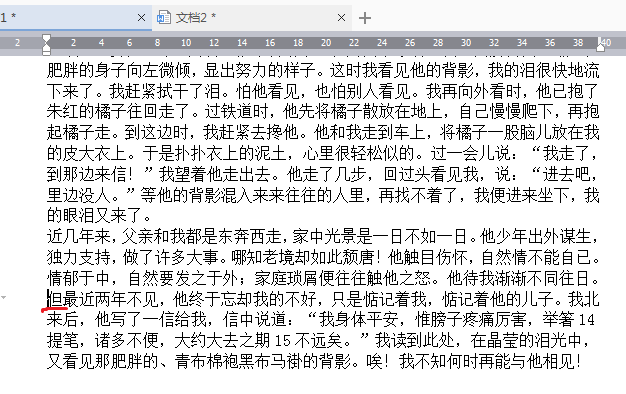626x394 pixels.
Task: Click the text 肥胖的身子向左微倾
Action: pos(119,71)
